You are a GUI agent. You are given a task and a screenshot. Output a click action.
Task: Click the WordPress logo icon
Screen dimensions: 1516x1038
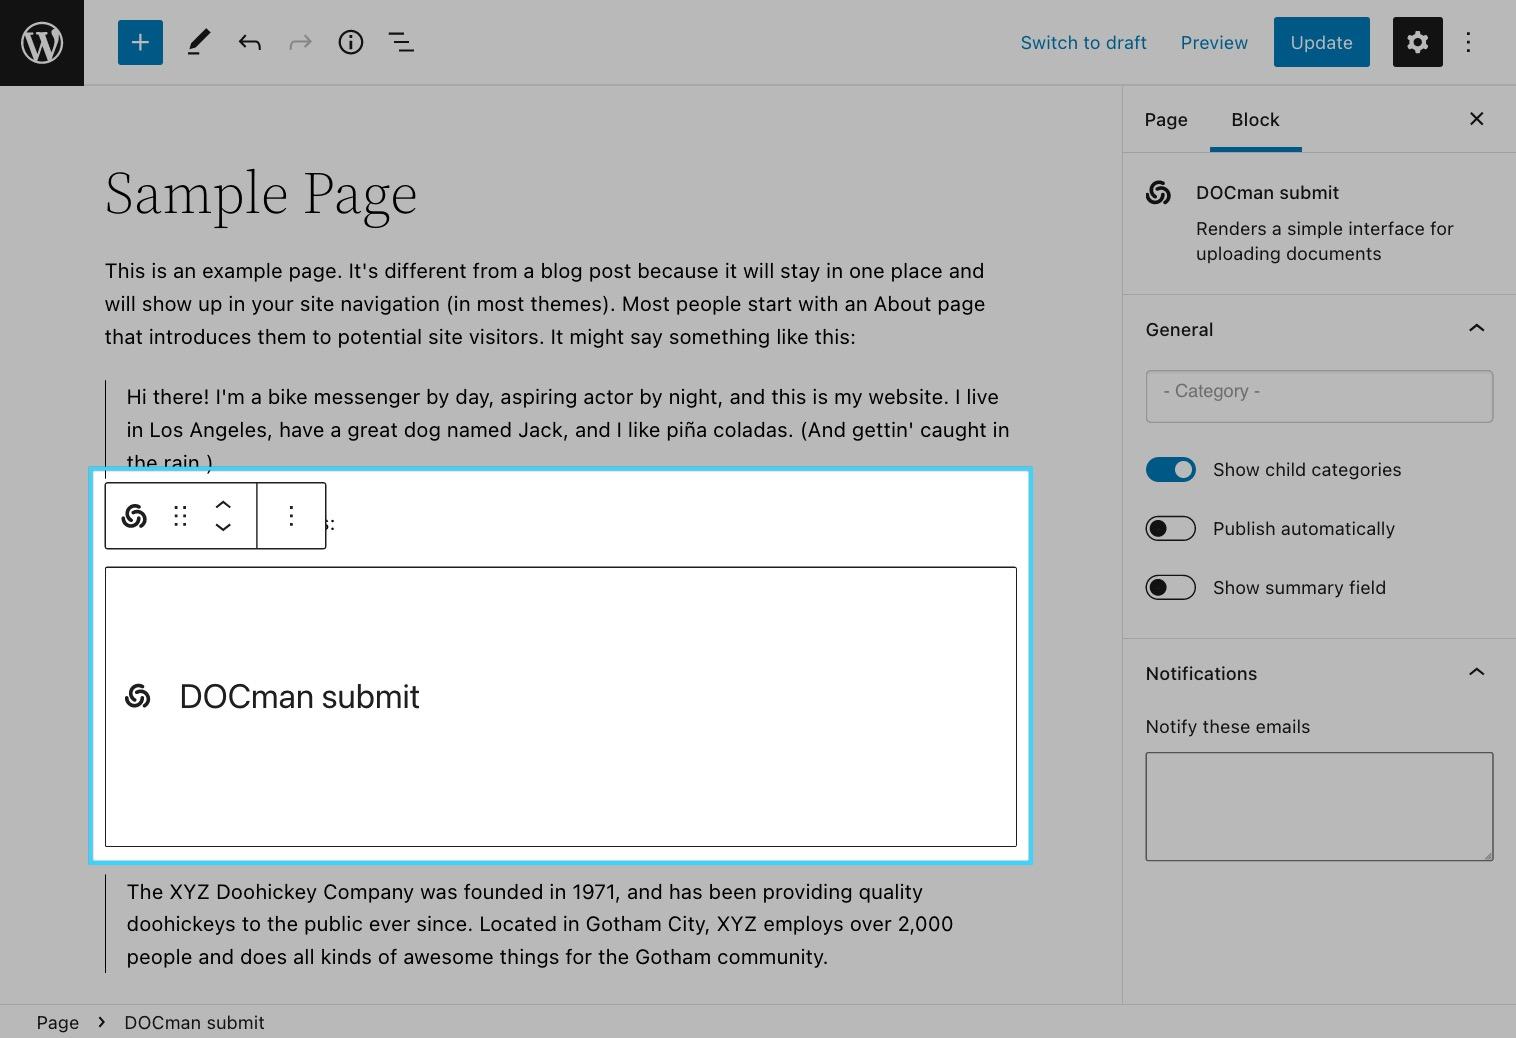pyautogui.click(x=42, y=42)
